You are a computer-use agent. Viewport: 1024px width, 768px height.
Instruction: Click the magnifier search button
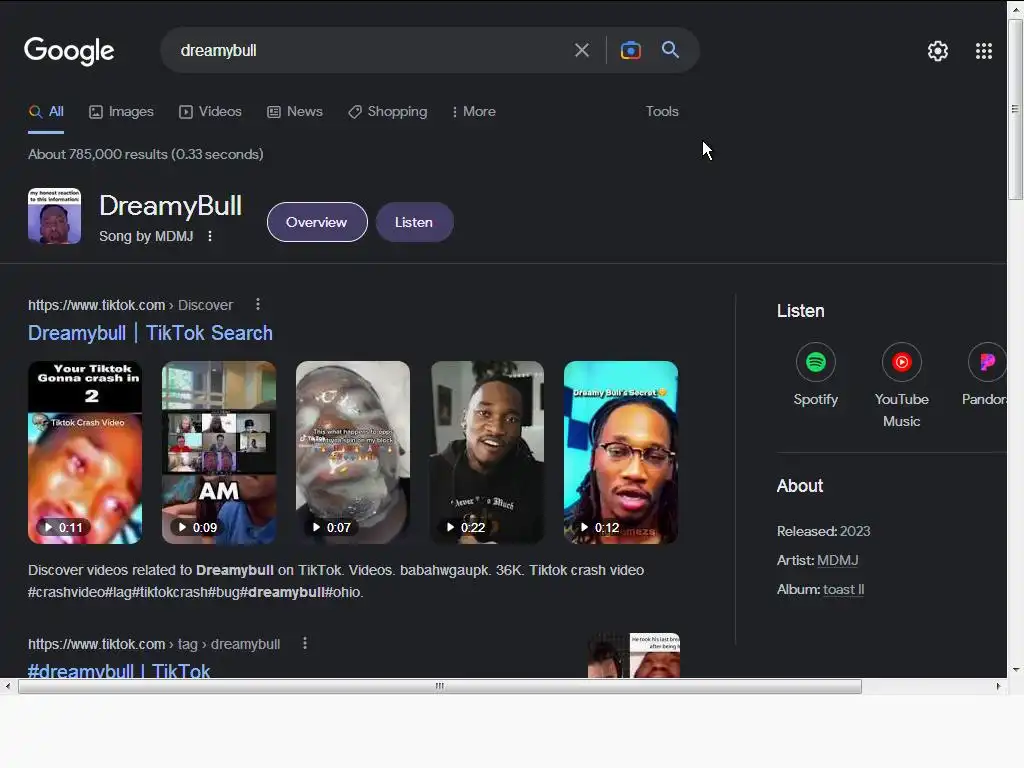[x=670, y=50]
